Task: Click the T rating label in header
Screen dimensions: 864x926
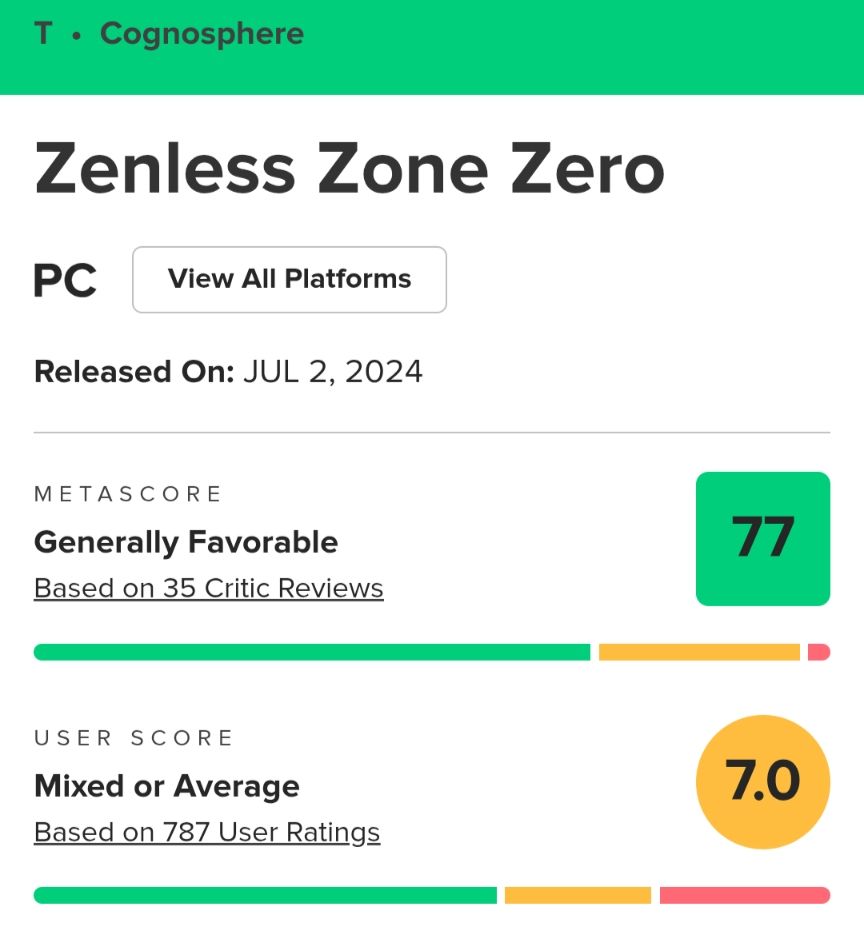Action: coord(43,33)
